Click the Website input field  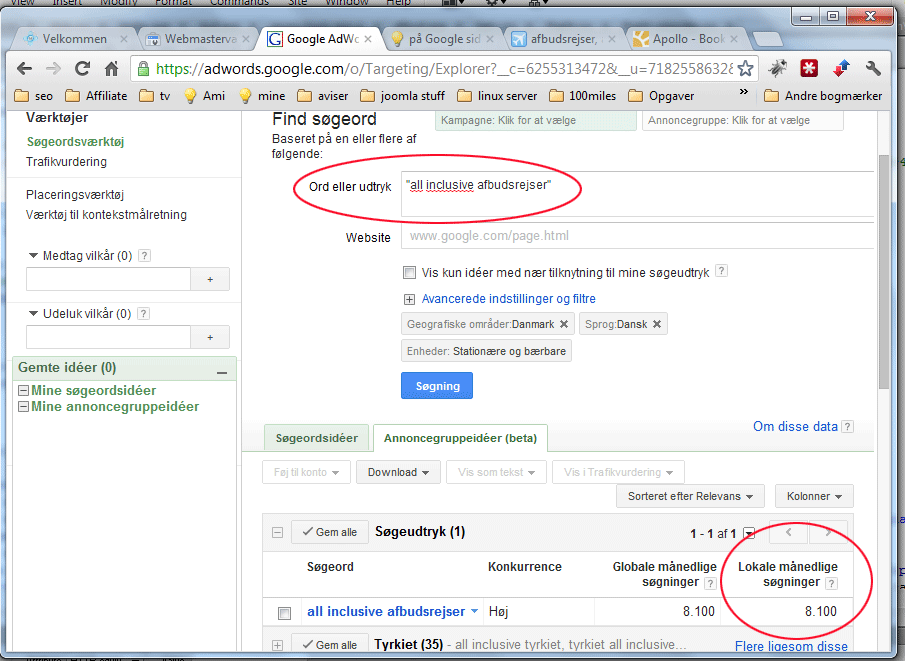point(637,236)
